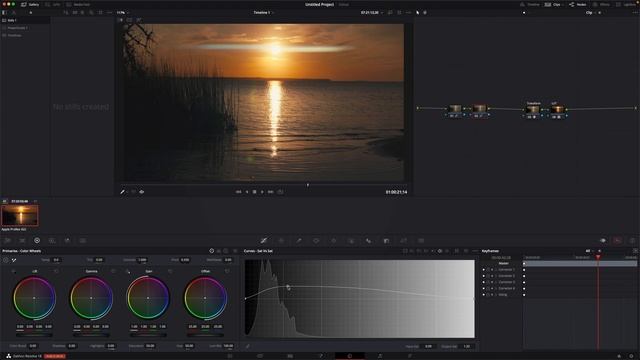Screen dimensions: 640x360
Task: Switch to the Fairlight page
Action: point(380,356)
